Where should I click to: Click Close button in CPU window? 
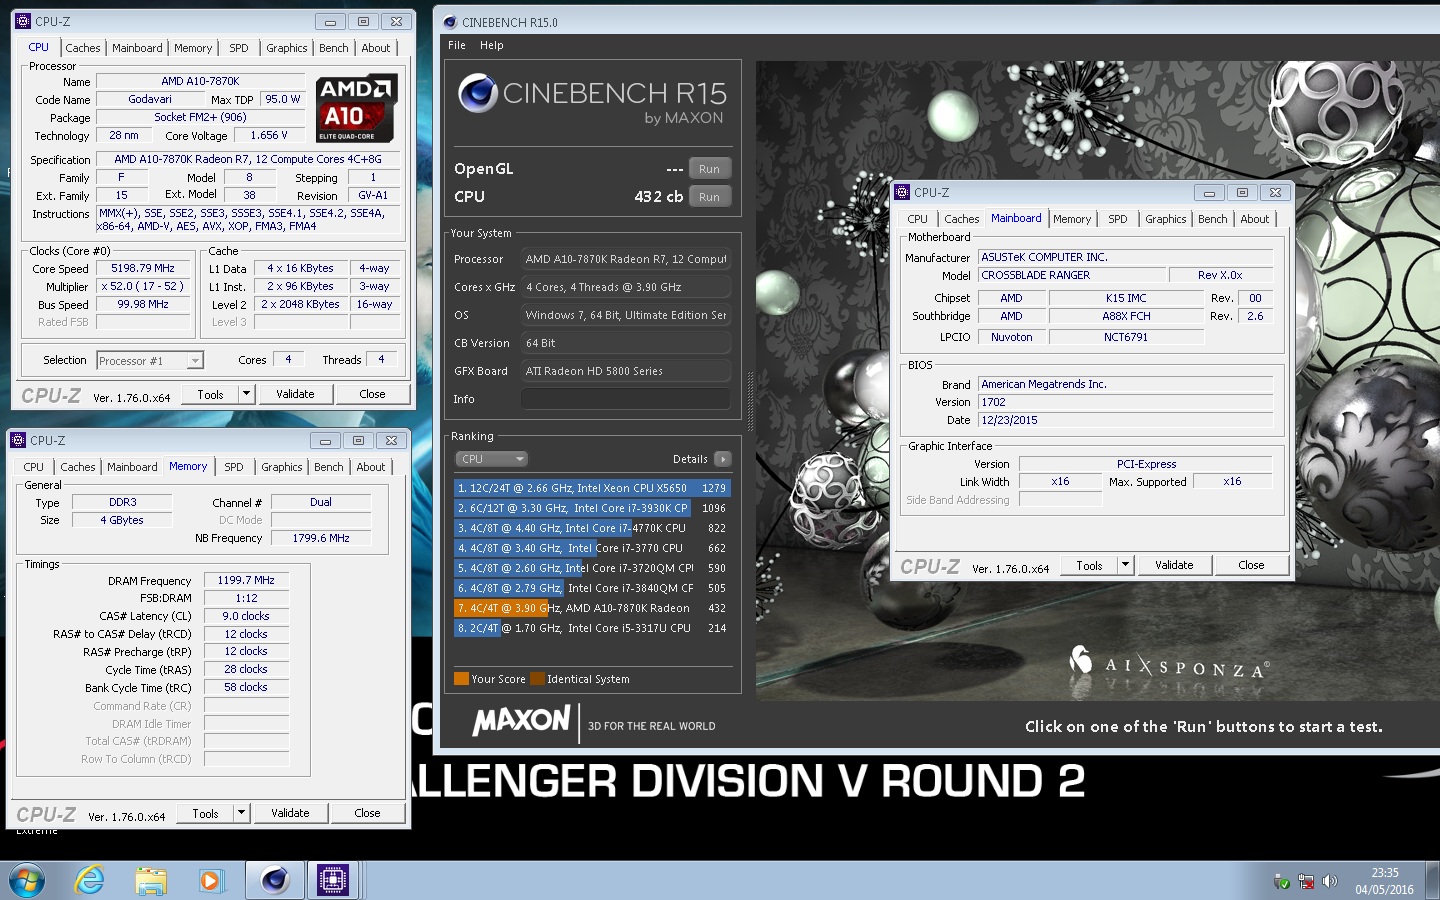pos(372,394)
